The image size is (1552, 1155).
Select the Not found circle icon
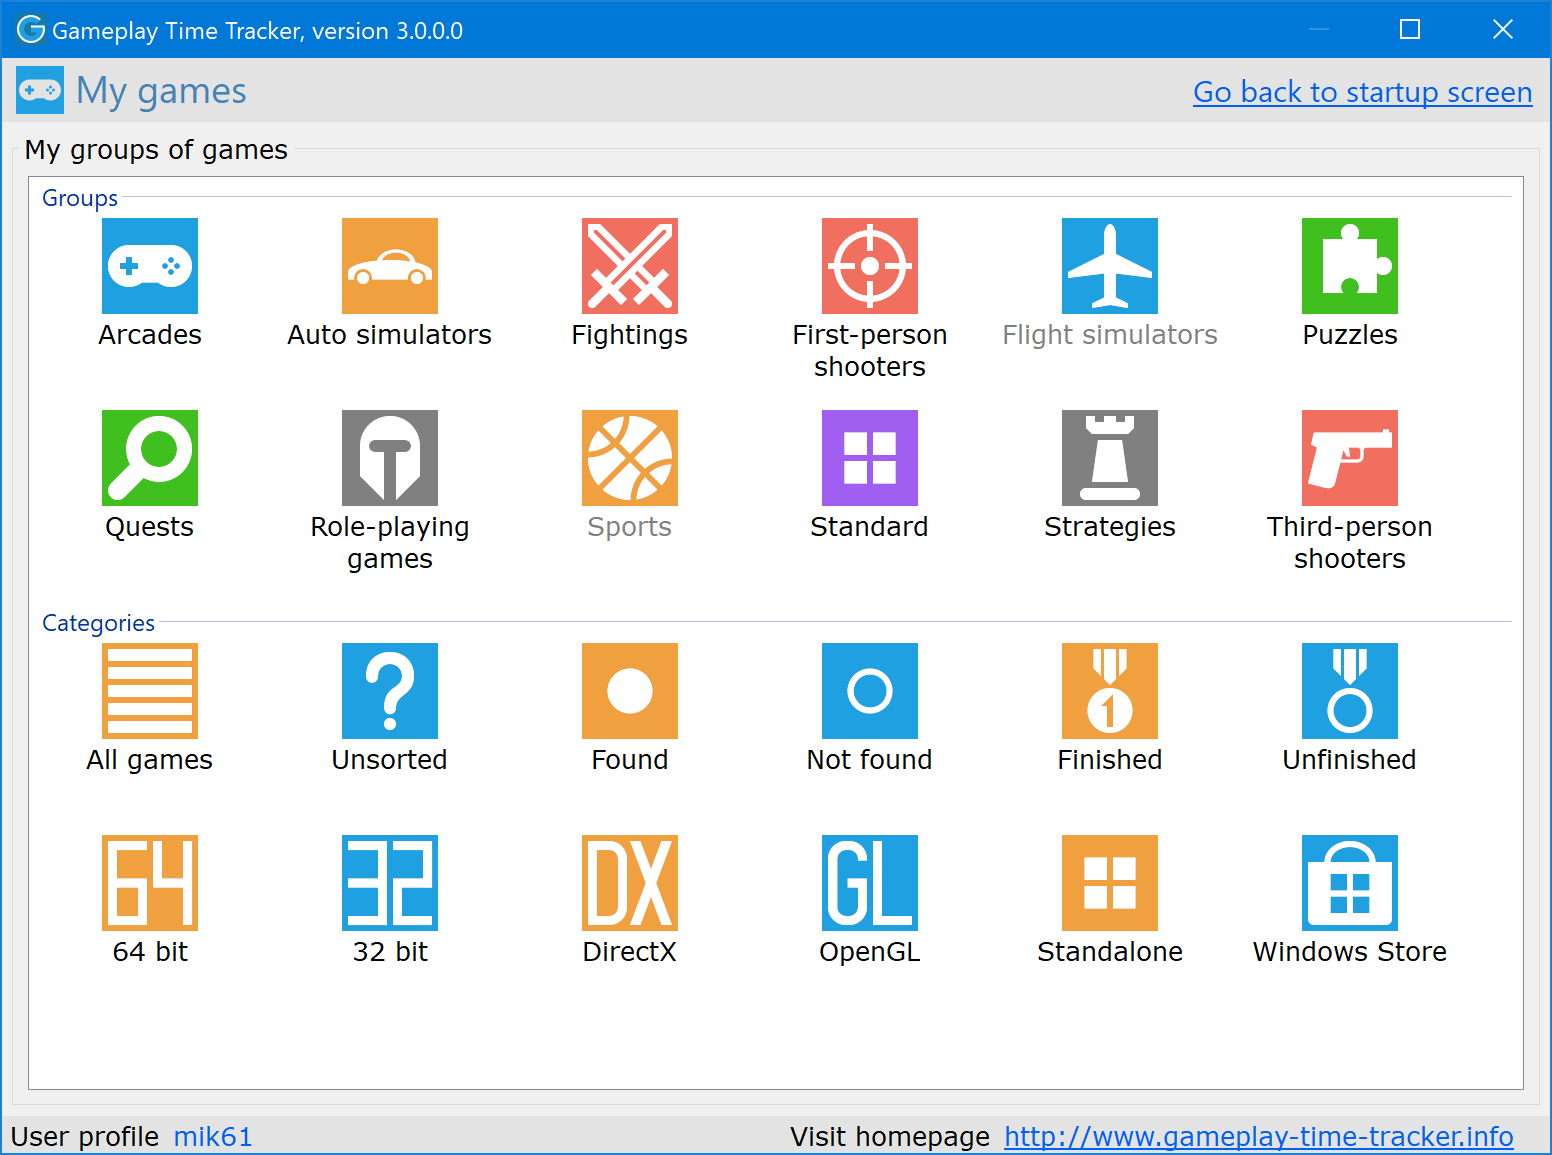[x=870, y=691]
